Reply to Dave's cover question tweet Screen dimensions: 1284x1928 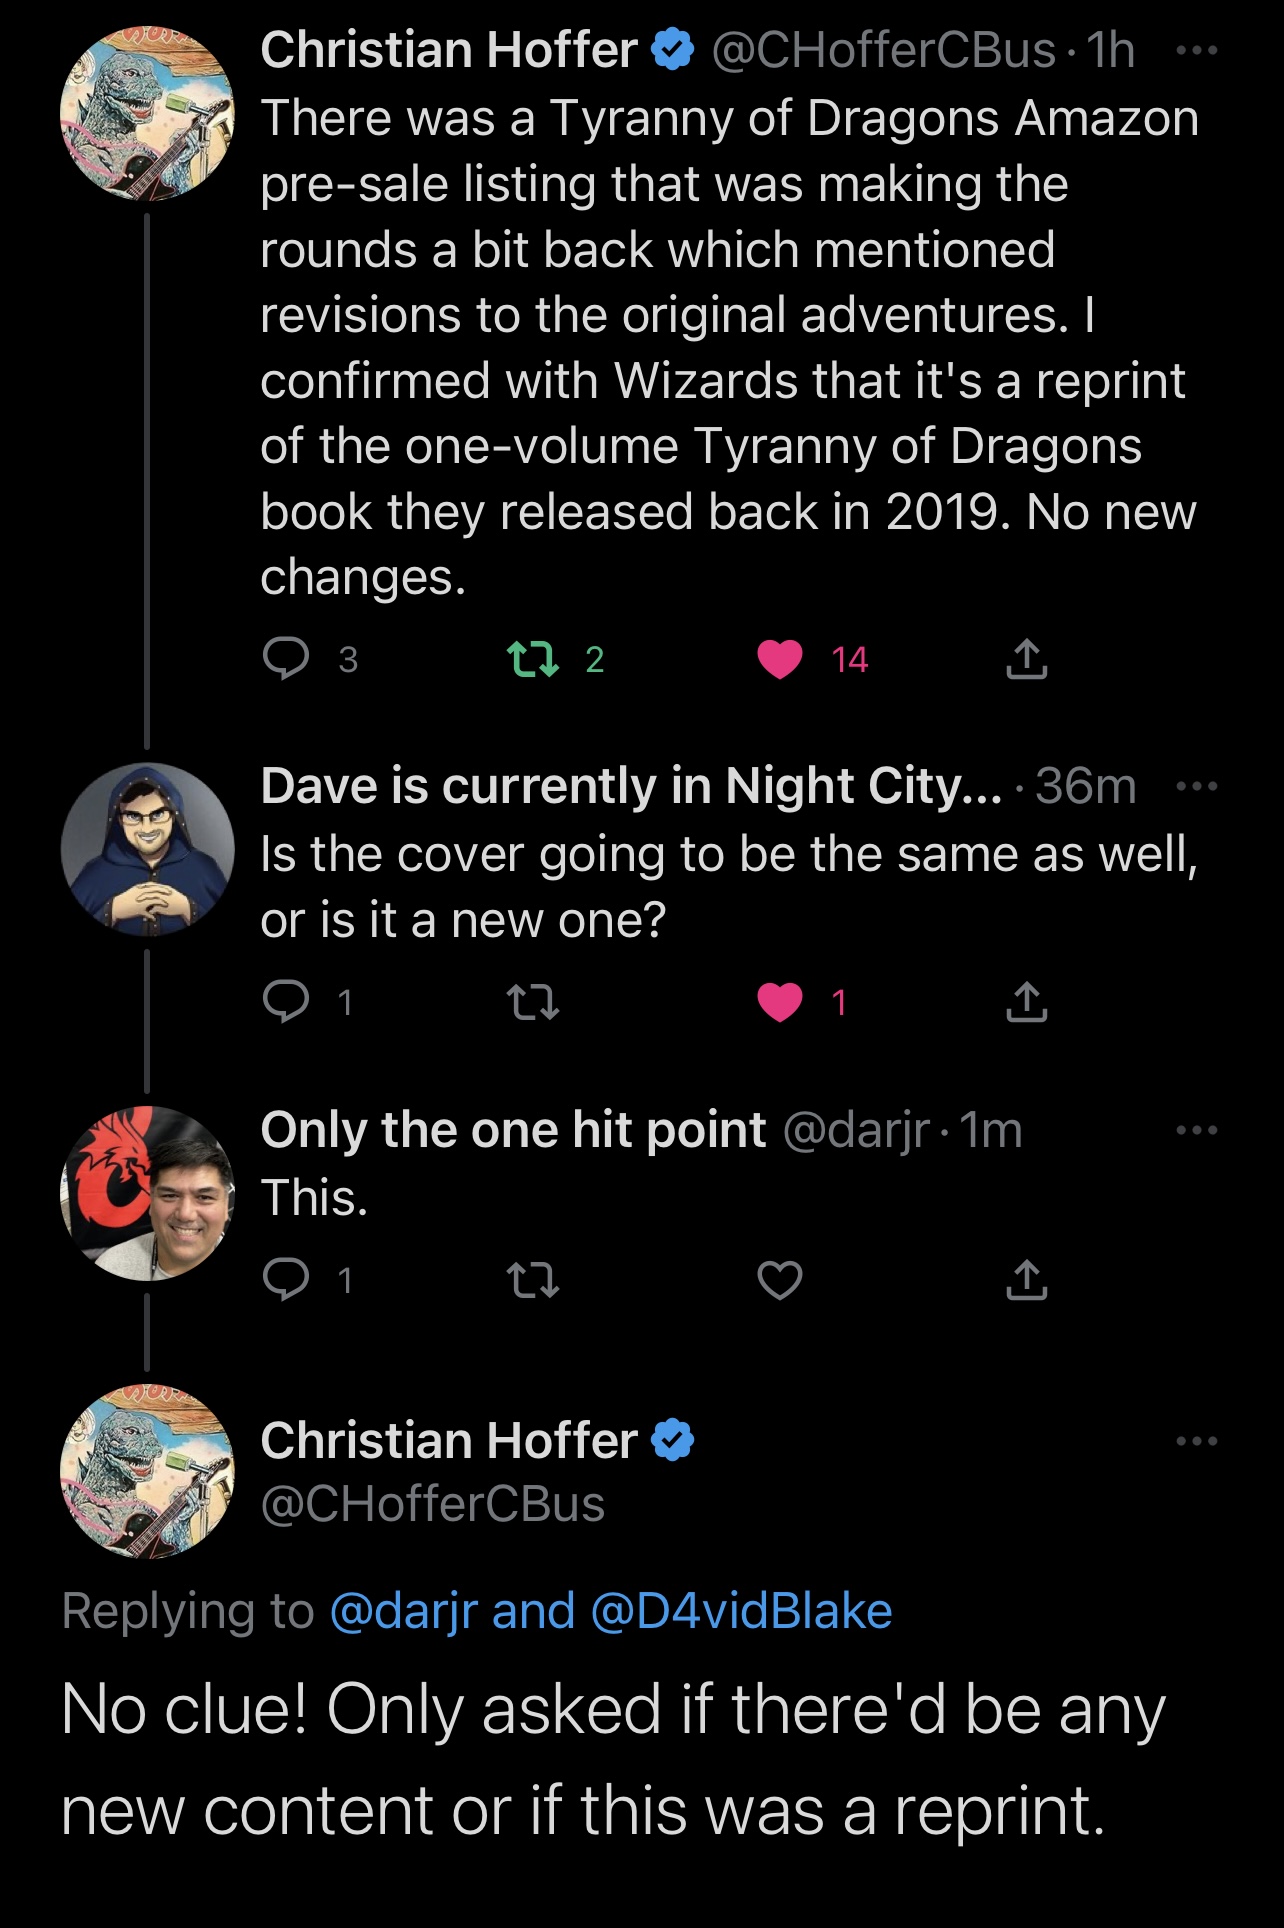(x=286, y=1001)
